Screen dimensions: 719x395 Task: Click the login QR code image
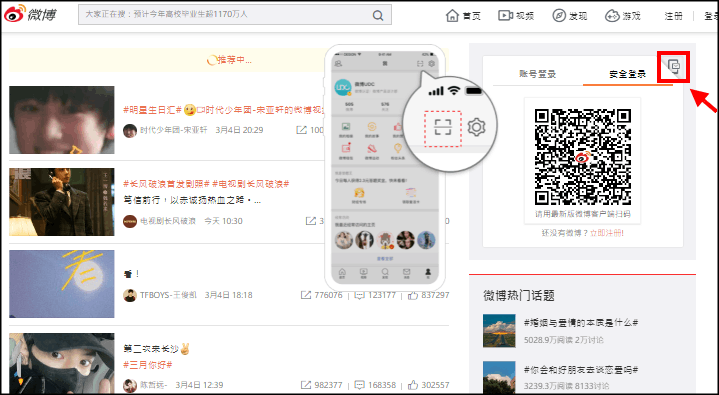583,157
